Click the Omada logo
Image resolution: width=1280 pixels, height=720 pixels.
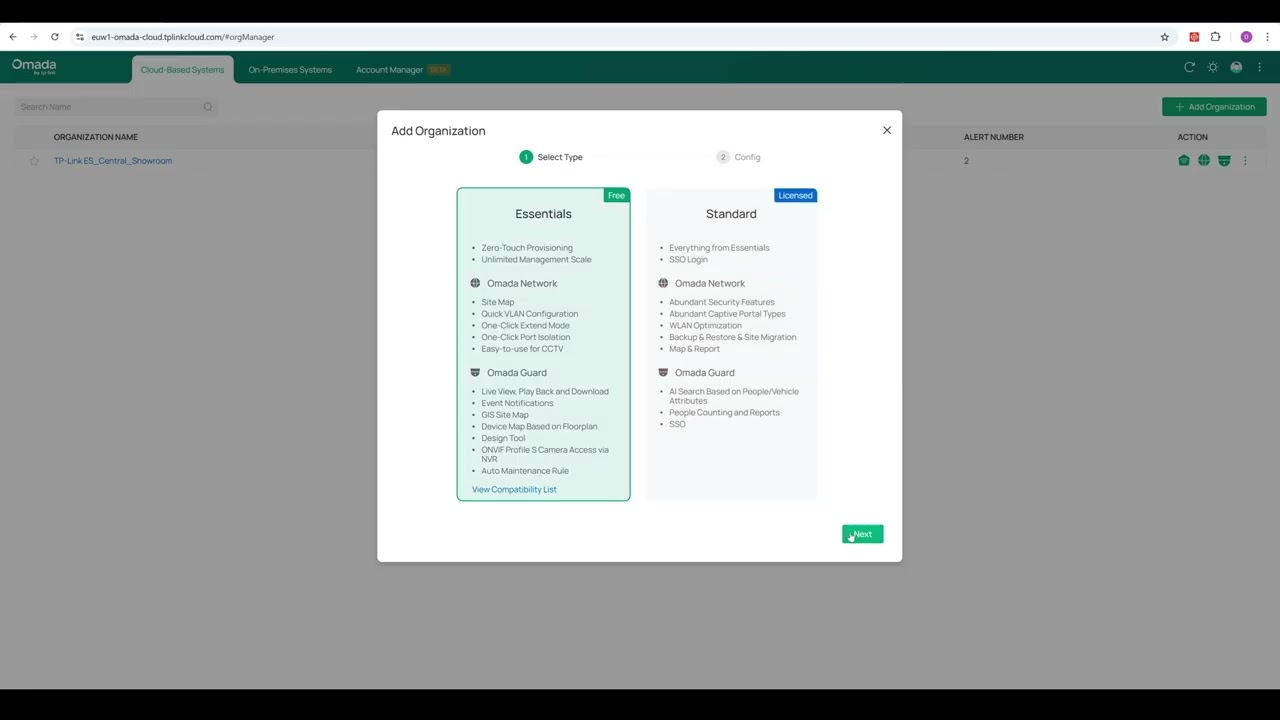[34, 67]
